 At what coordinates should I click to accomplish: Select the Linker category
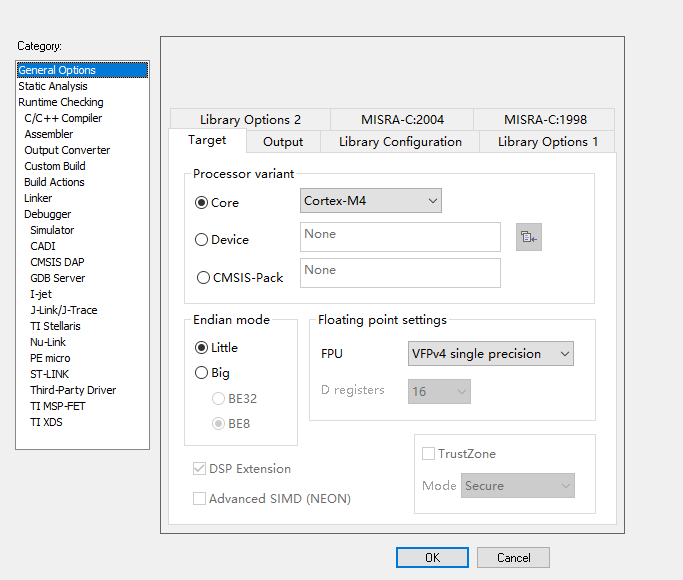38,198
